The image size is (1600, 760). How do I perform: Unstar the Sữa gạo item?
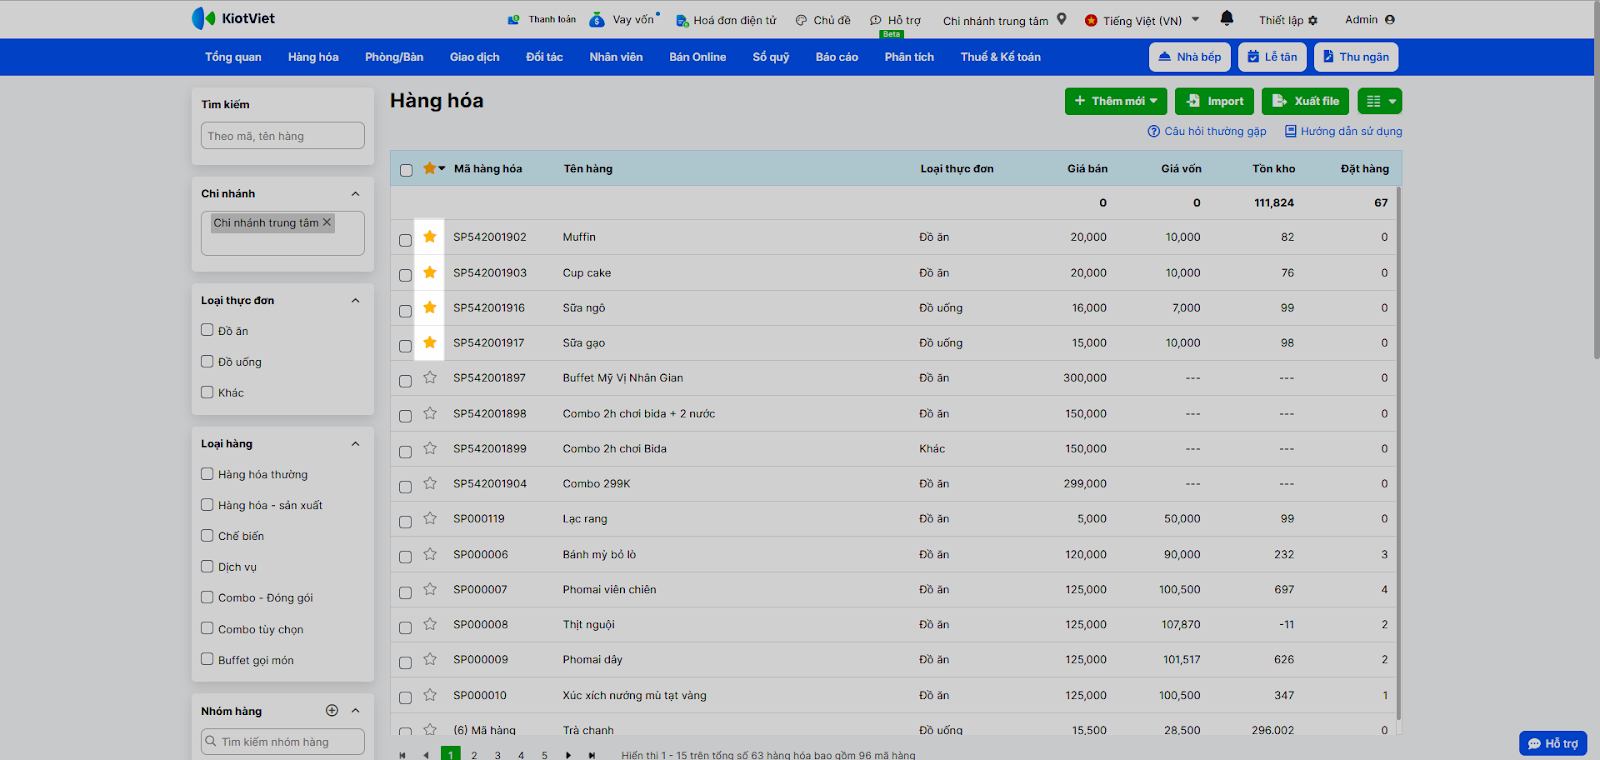430,342
